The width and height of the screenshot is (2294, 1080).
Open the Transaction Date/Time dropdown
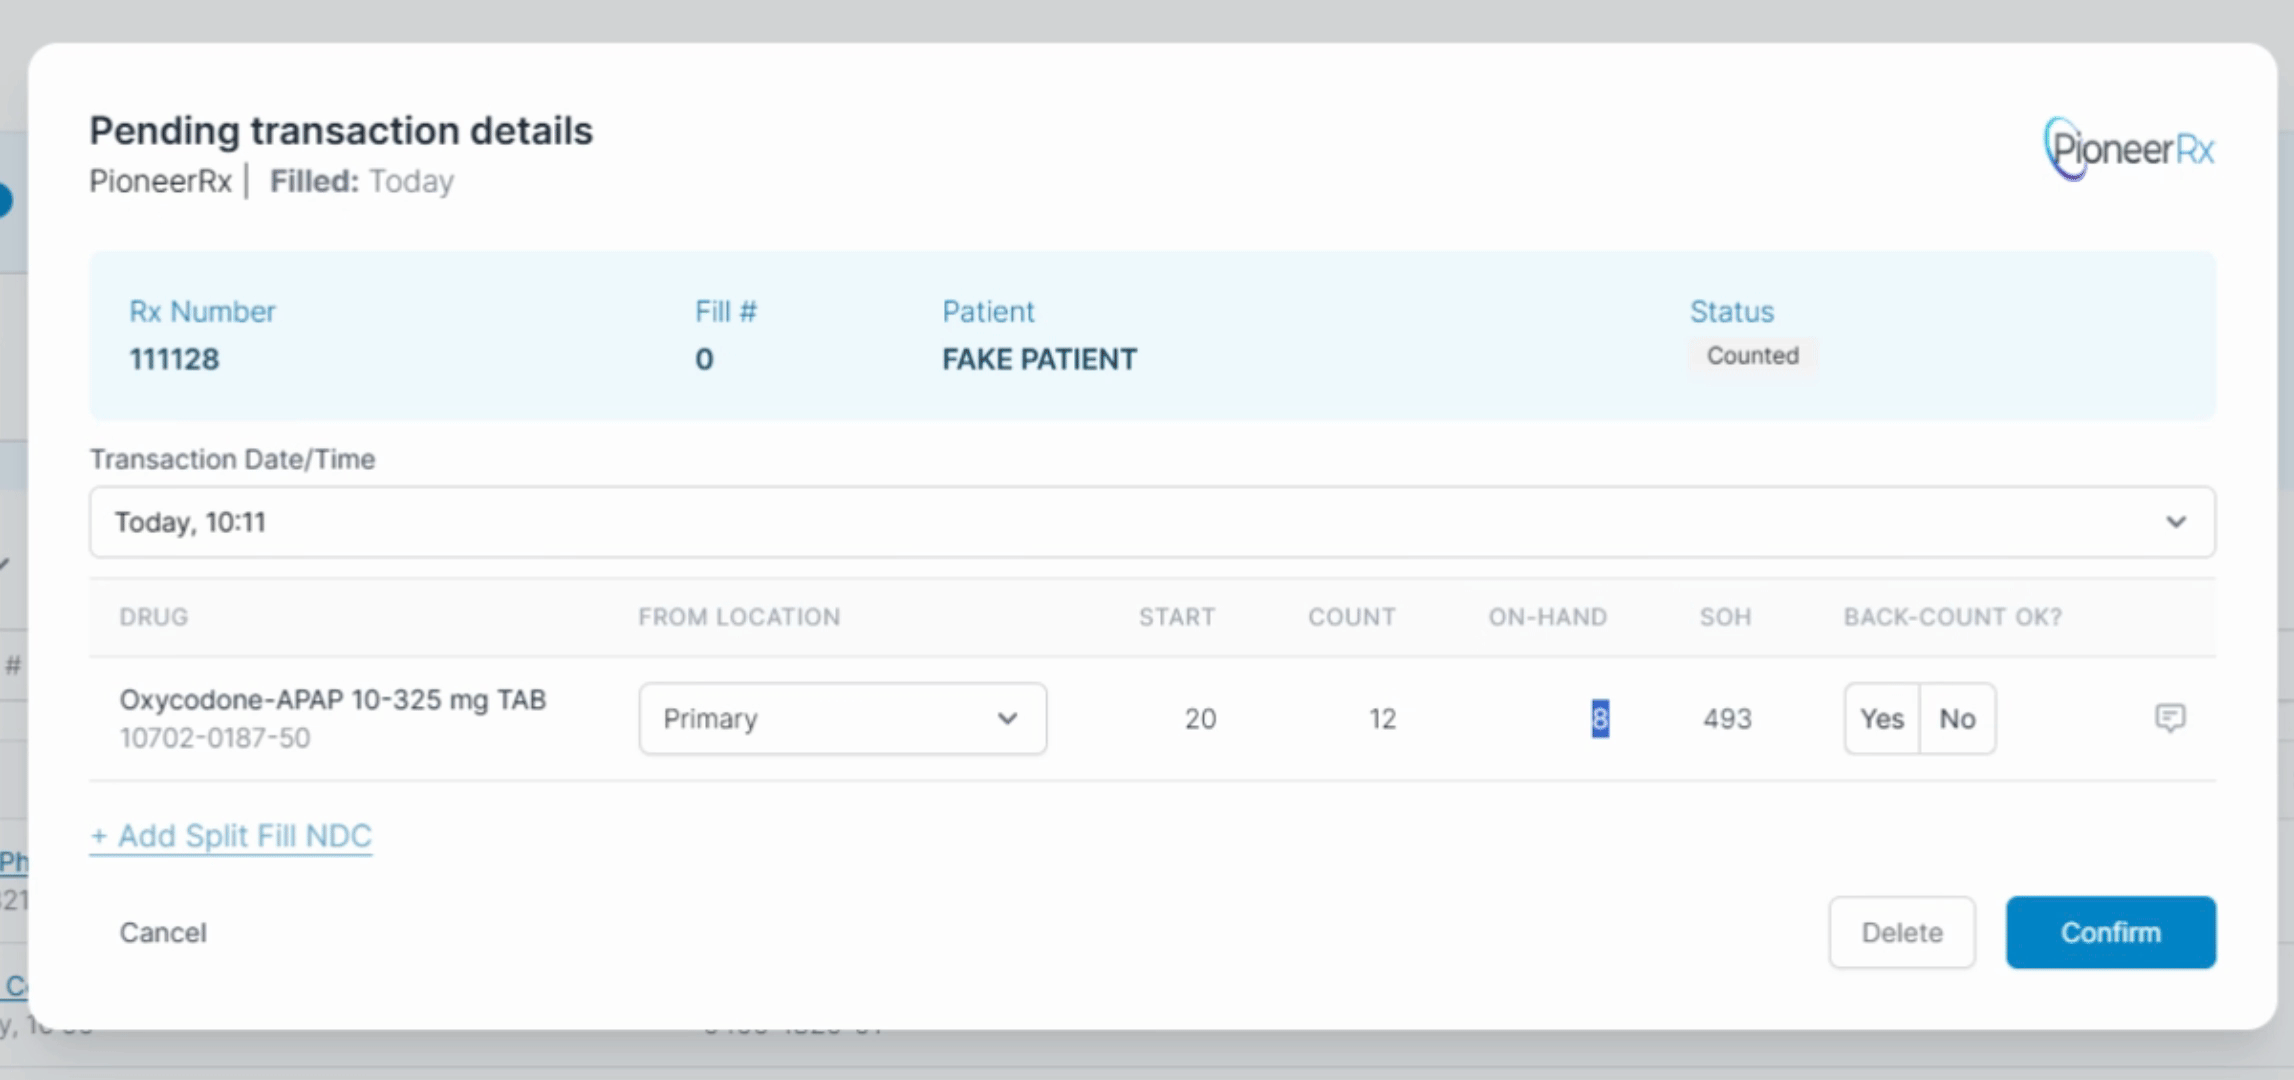pyautogui.click(x=1152, y=522)
